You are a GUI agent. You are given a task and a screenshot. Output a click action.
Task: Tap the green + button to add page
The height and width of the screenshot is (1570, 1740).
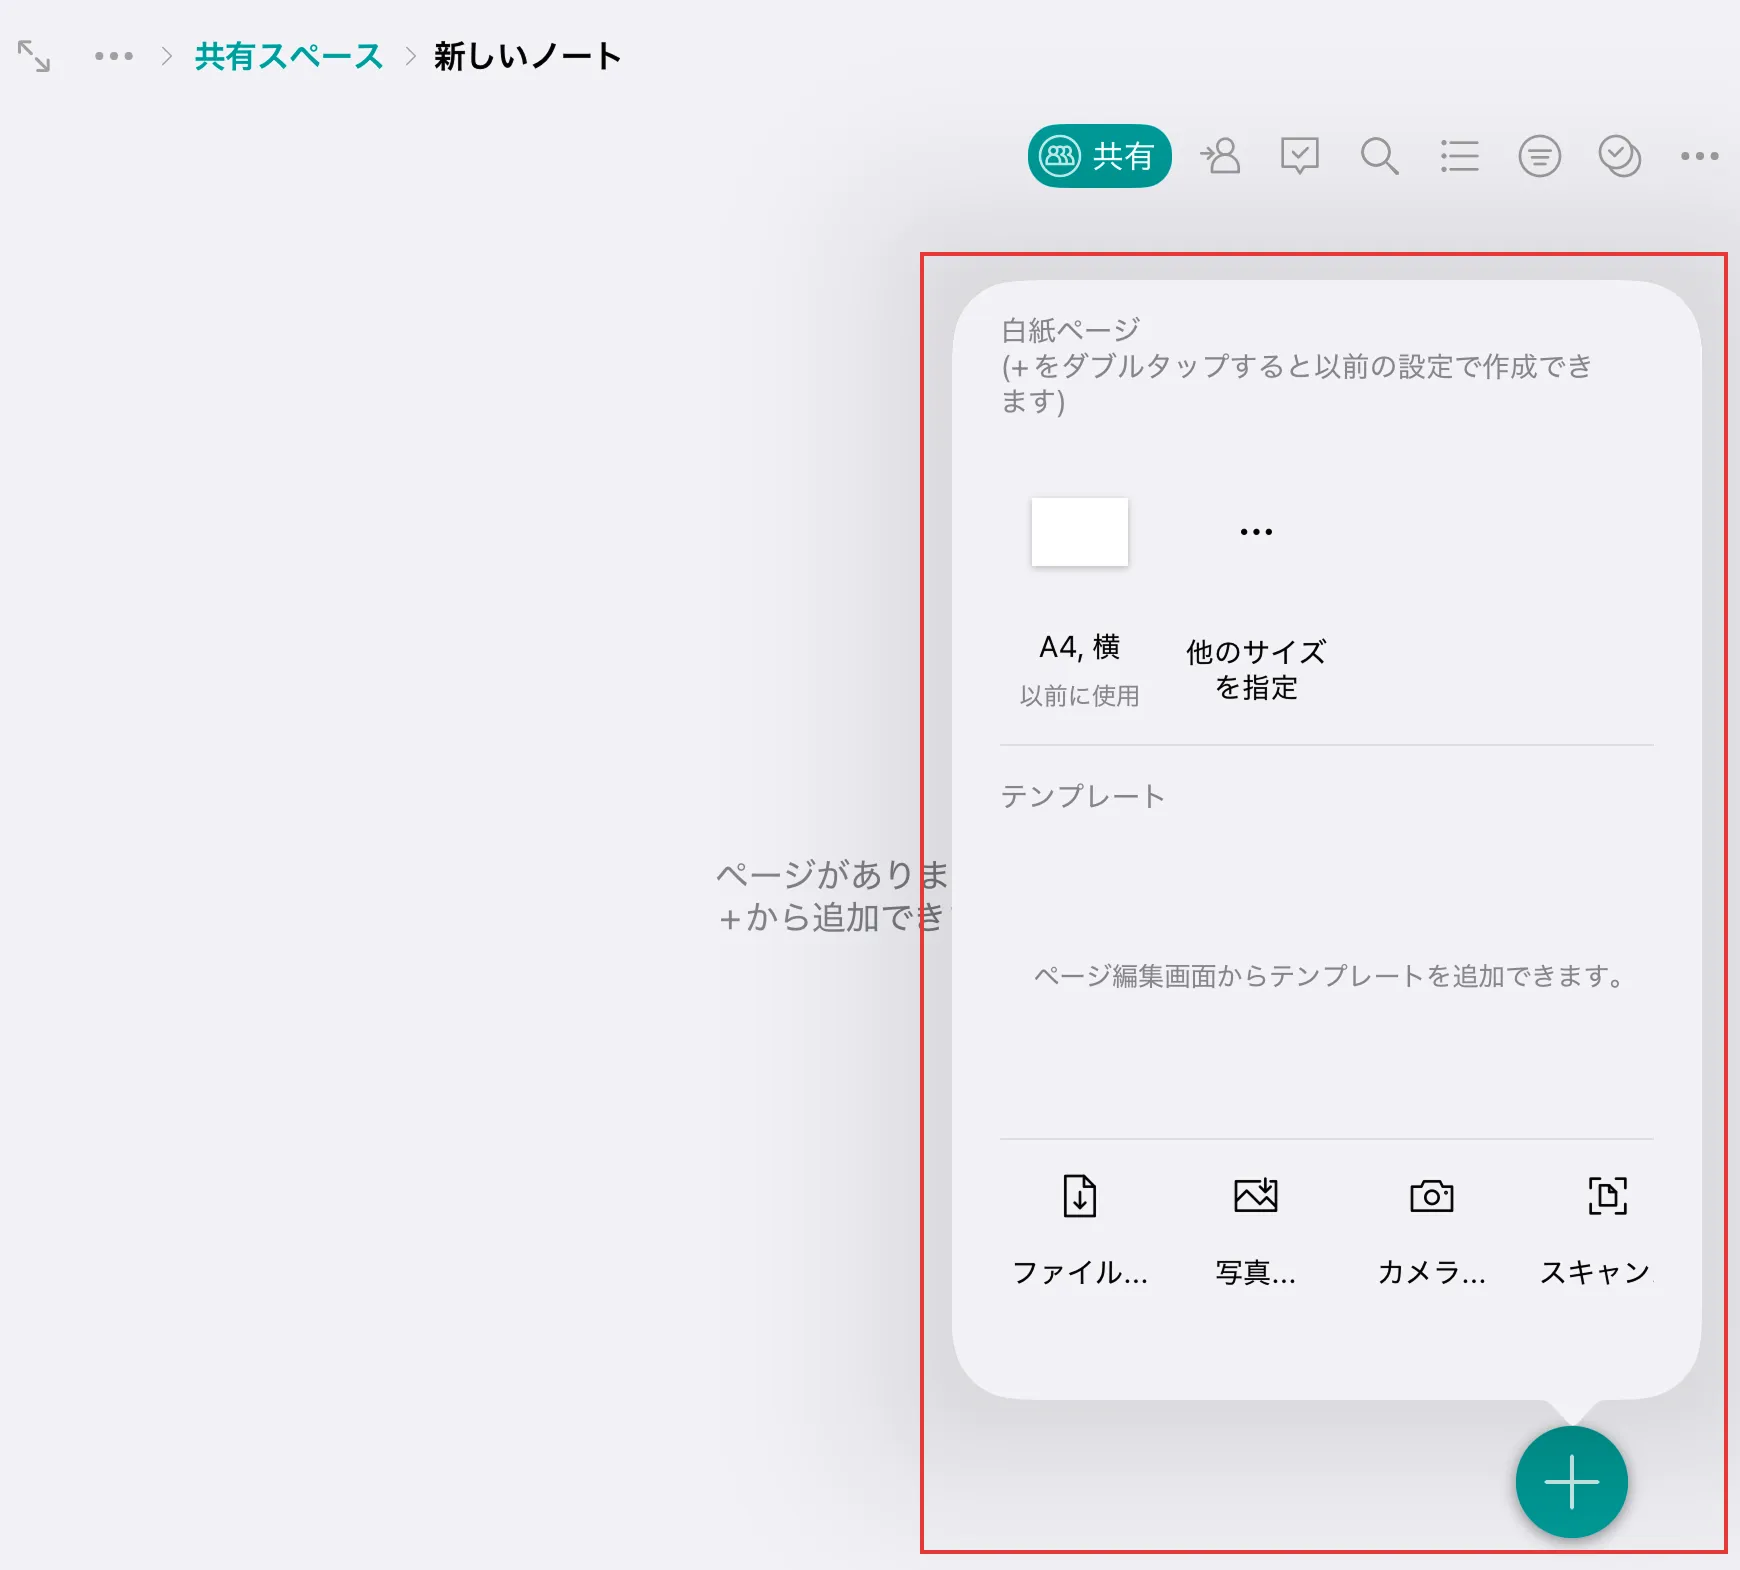click(1570, 1481)
